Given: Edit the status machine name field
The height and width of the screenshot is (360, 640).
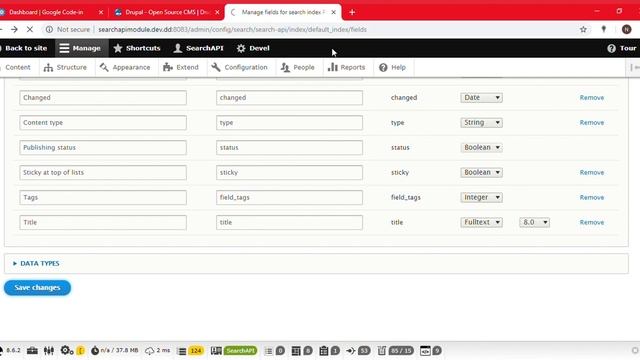Looking at the screenshot, I should (x=289, y=147).
